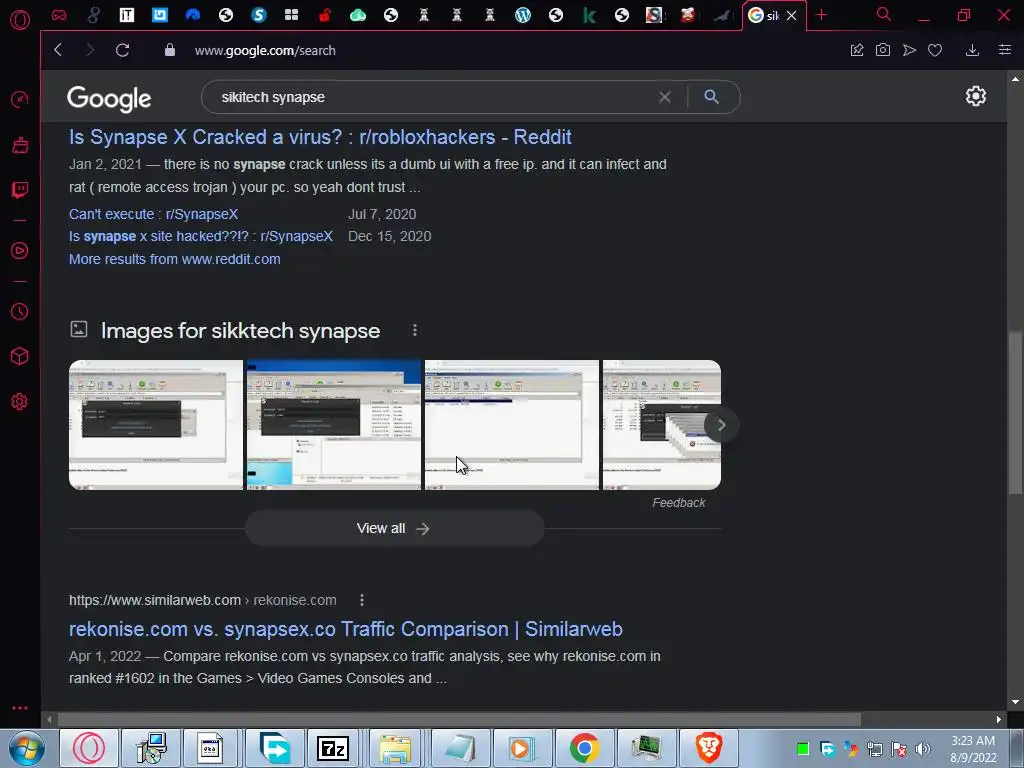Go back to the previous page
This screenshot has width=1024, height=768.
58,50
